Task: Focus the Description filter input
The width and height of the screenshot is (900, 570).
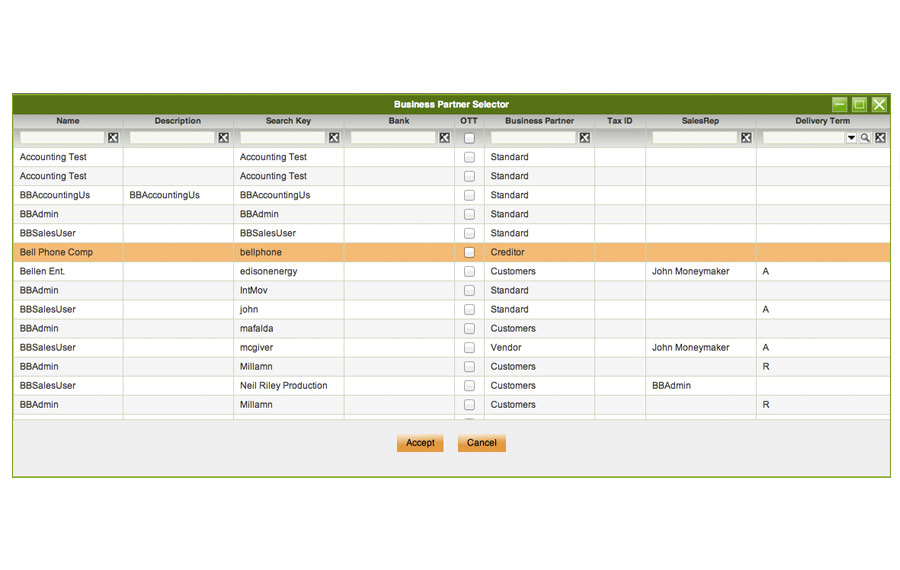Action: 172,138
